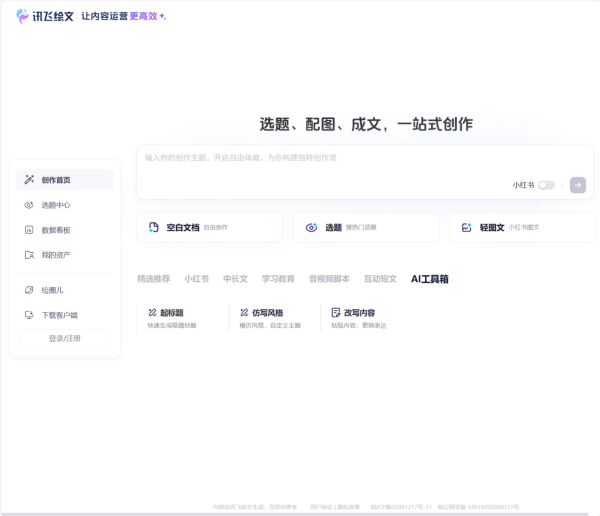The height and width of the screenshot is (516, 600).
Task: Click the 公网安备 34019202000117号 link
Action: coord(478,507)
